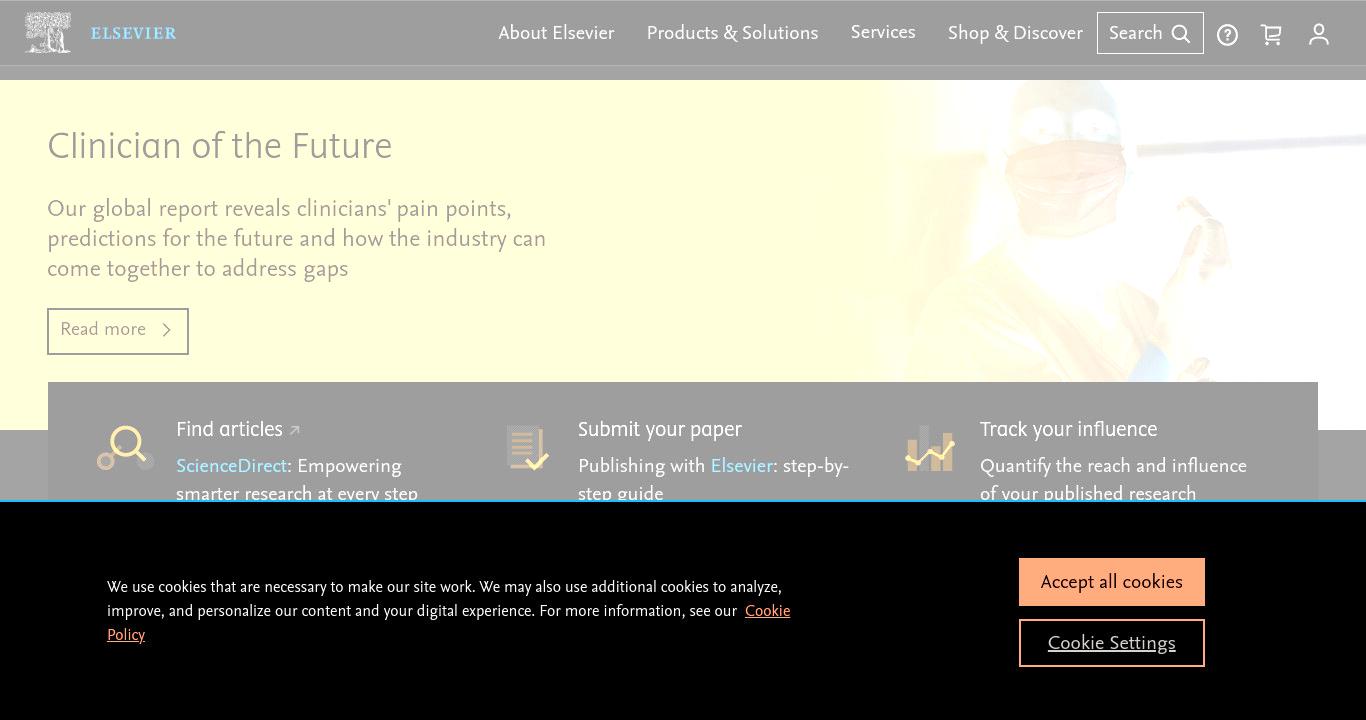Screen dimensions: 1366x720
Task: Click the Elsevier tree logo
Action: coord(48,33)
